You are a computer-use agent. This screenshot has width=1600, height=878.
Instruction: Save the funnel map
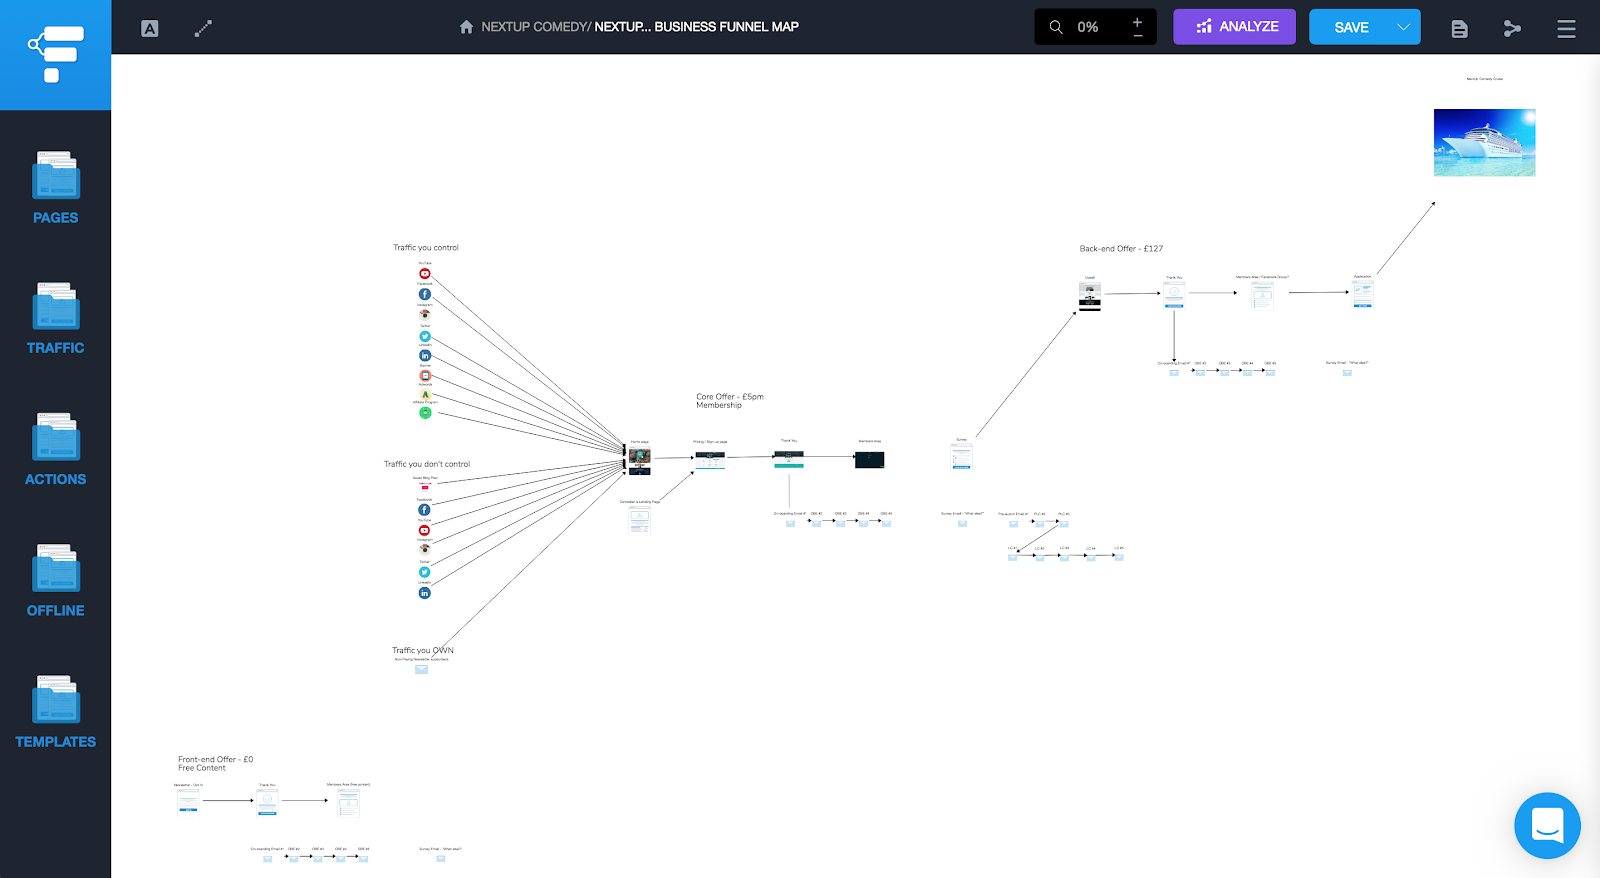pos(1351,27)
